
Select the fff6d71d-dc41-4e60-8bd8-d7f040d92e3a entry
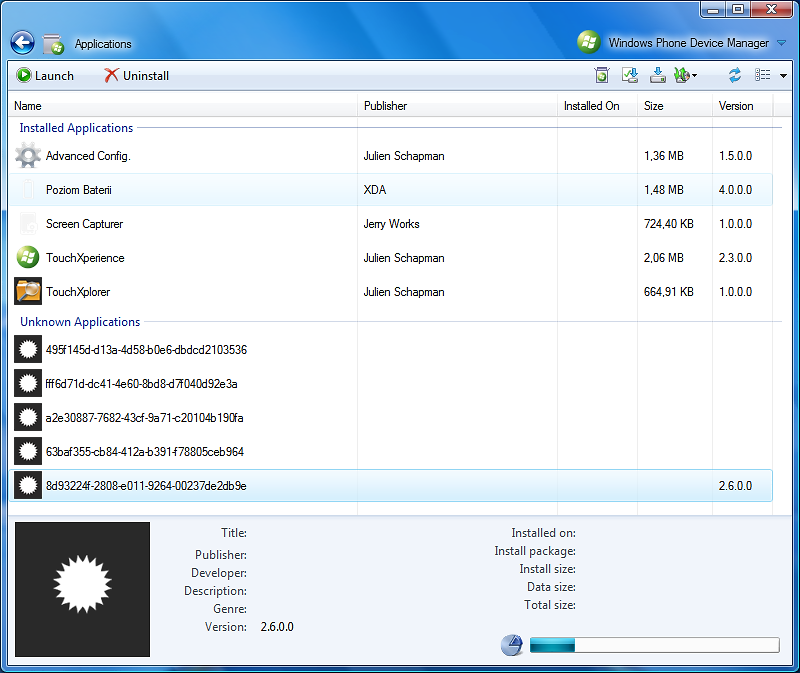[x=141, y=384]
